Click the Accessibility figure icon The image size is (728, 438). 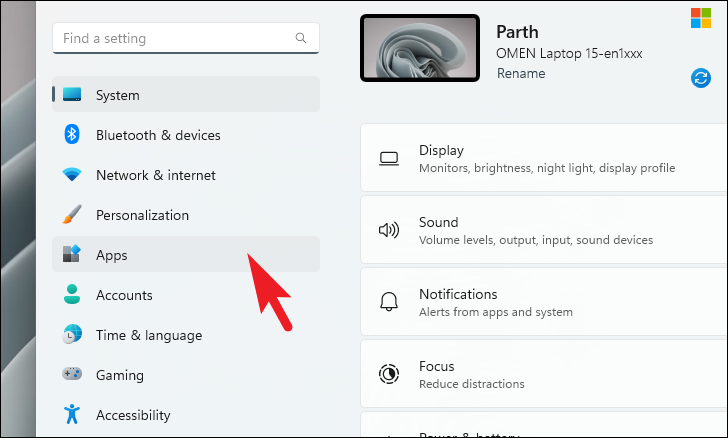point(72,414)
